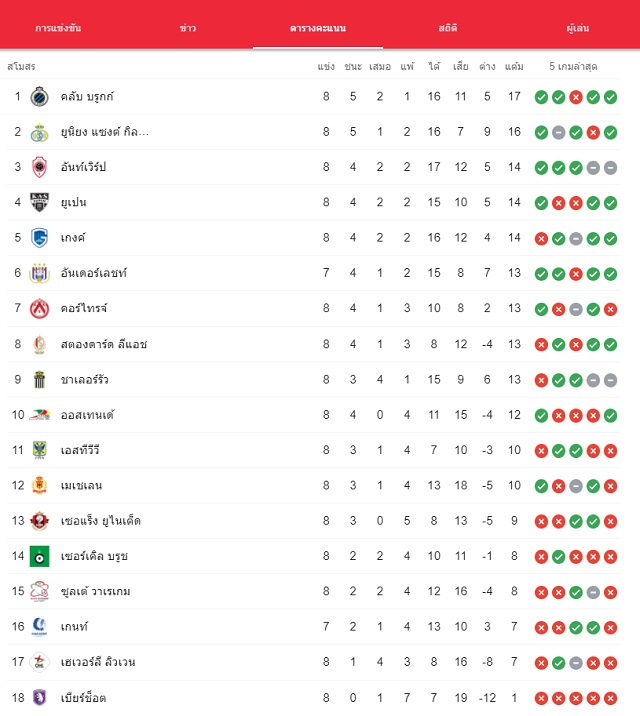
Task: Click the เซอร์เคิล บรูช green square logo
Action: (x=39, y=556)
